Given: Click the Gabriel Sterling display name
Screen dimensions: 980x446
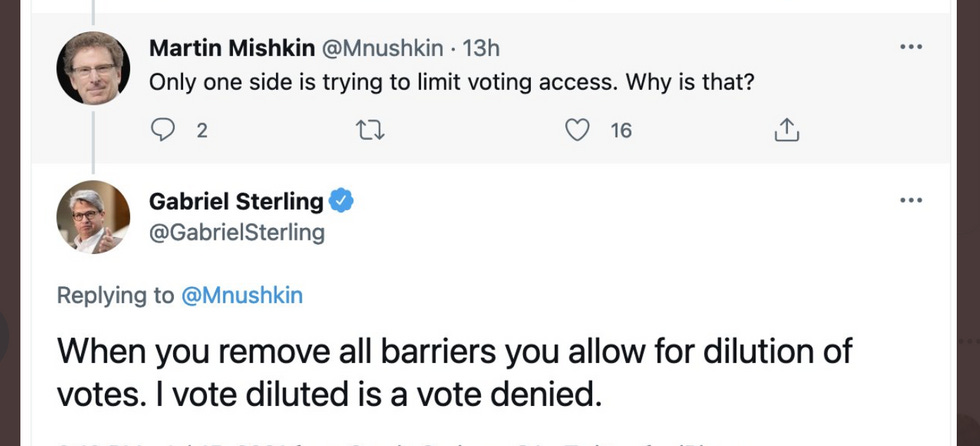Looking at the screenshot, I should click(236, 201).
